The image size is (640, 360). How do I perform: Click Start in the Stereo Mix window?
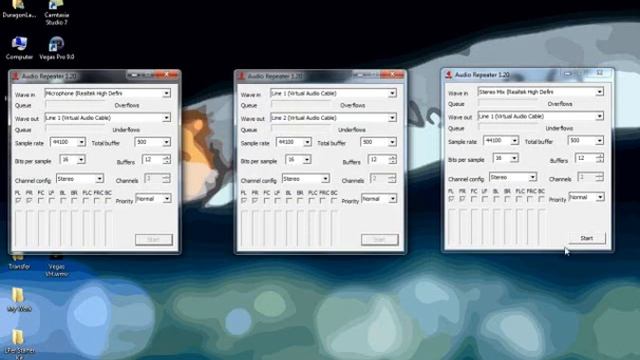[x=587, y=238]
